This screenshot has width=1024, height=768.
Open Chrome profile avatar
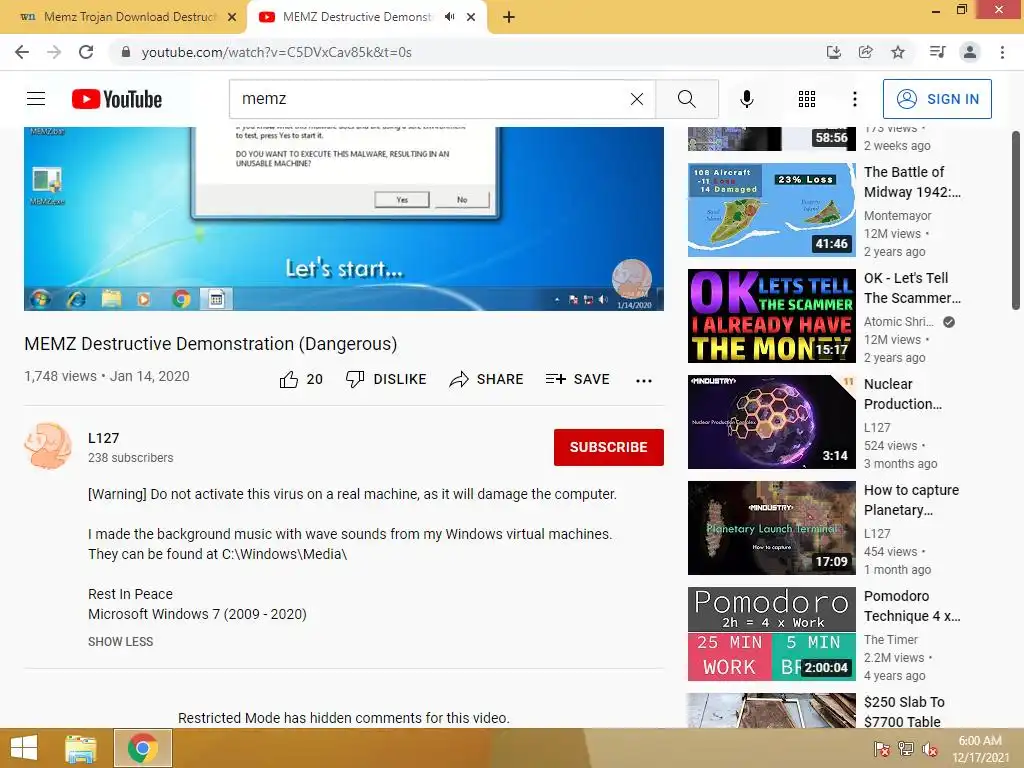tap(970, 52)
